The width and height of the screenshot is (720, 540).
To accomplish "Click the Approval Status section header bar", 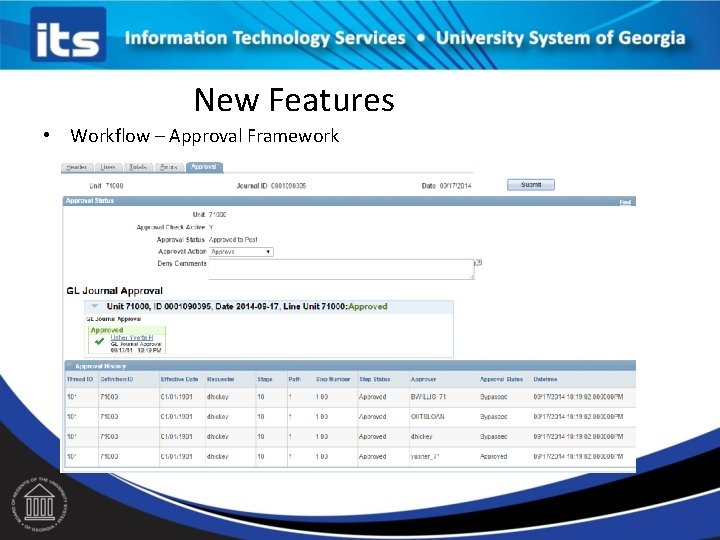I will pyautogui.click(x=349, y=201).
